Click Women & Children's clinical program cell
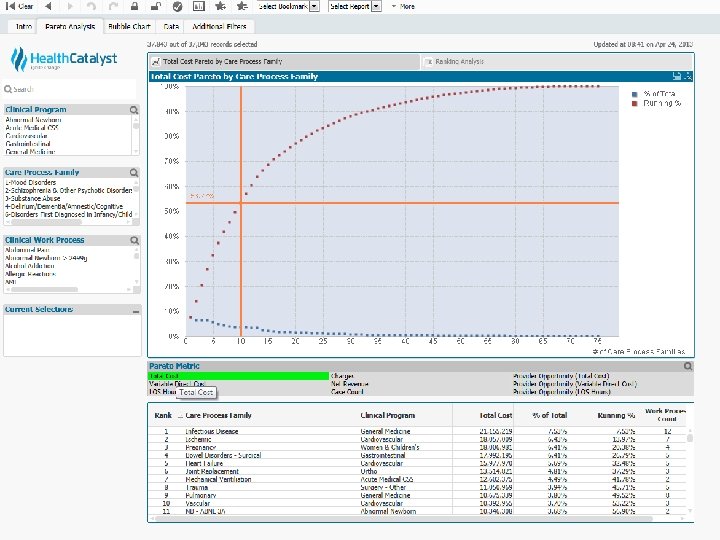This screenshot has height=540, width=720. click(389, 448)
